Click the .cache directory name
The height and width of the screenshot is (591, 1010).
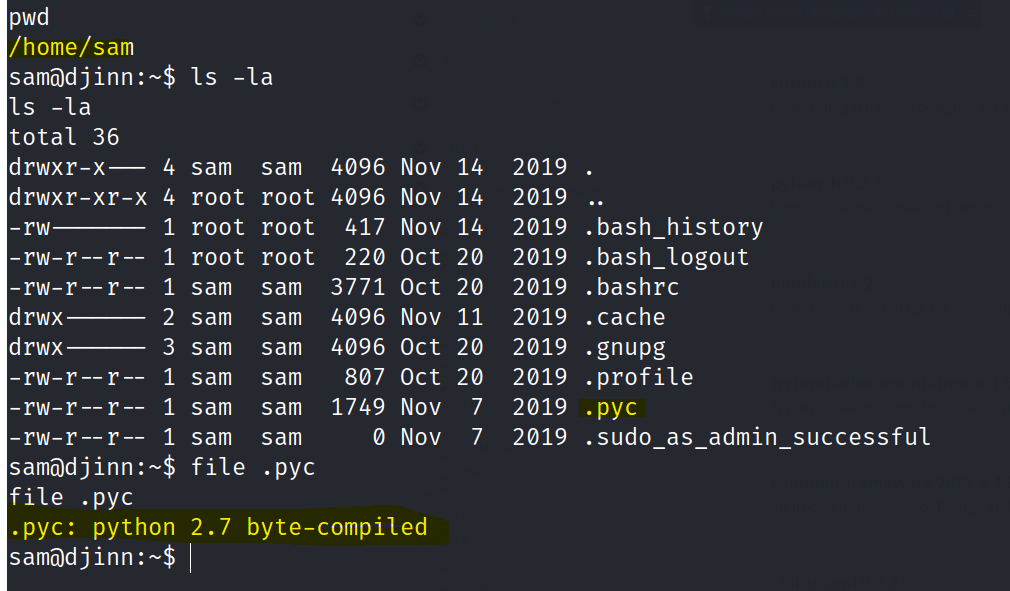click(625, 317)
